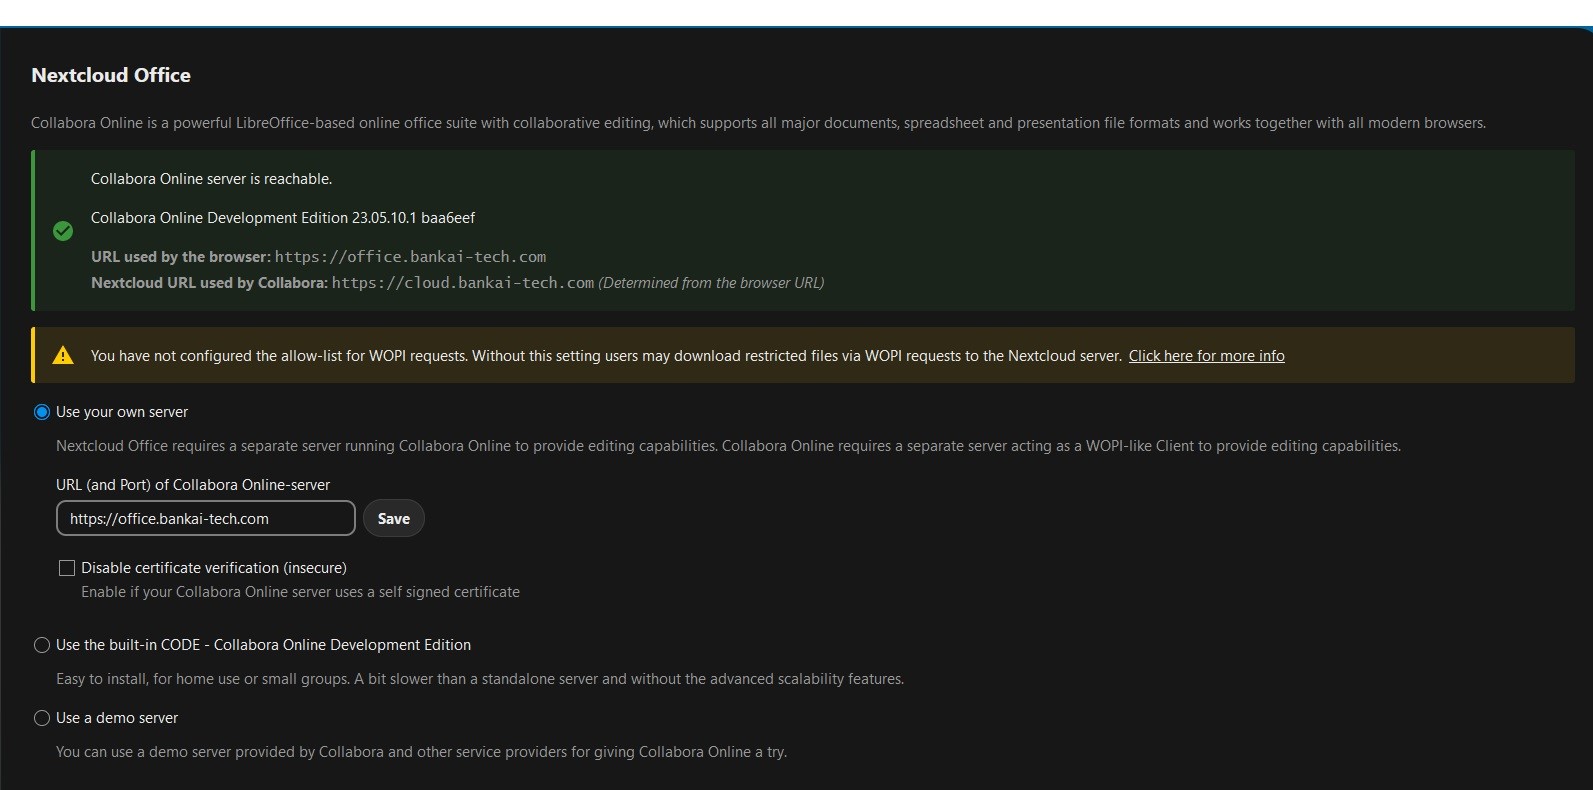
Task: Click the yellow warning triangle icon
Action: click(x=63, y=356)
